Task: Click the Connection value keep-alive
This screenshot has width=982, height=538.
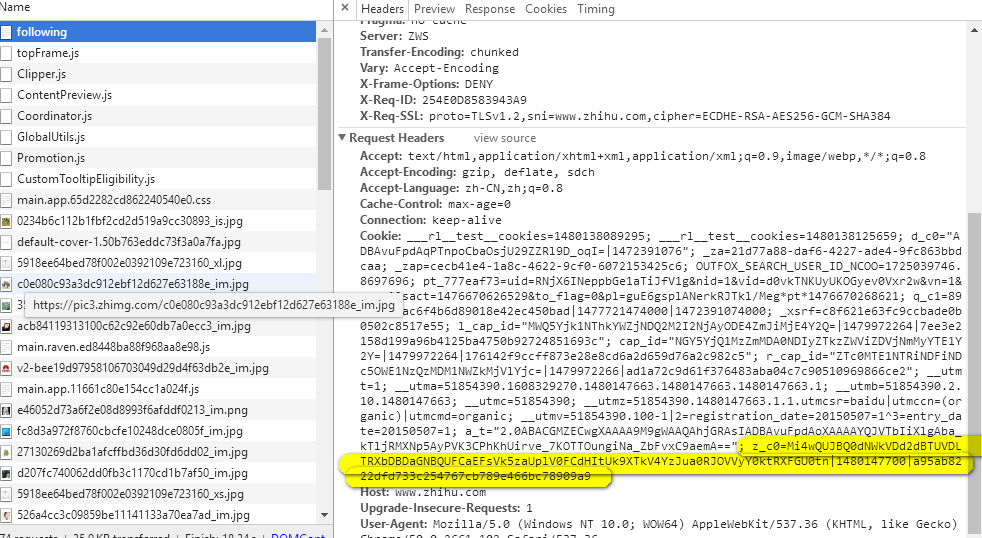Action: [467, 220]
